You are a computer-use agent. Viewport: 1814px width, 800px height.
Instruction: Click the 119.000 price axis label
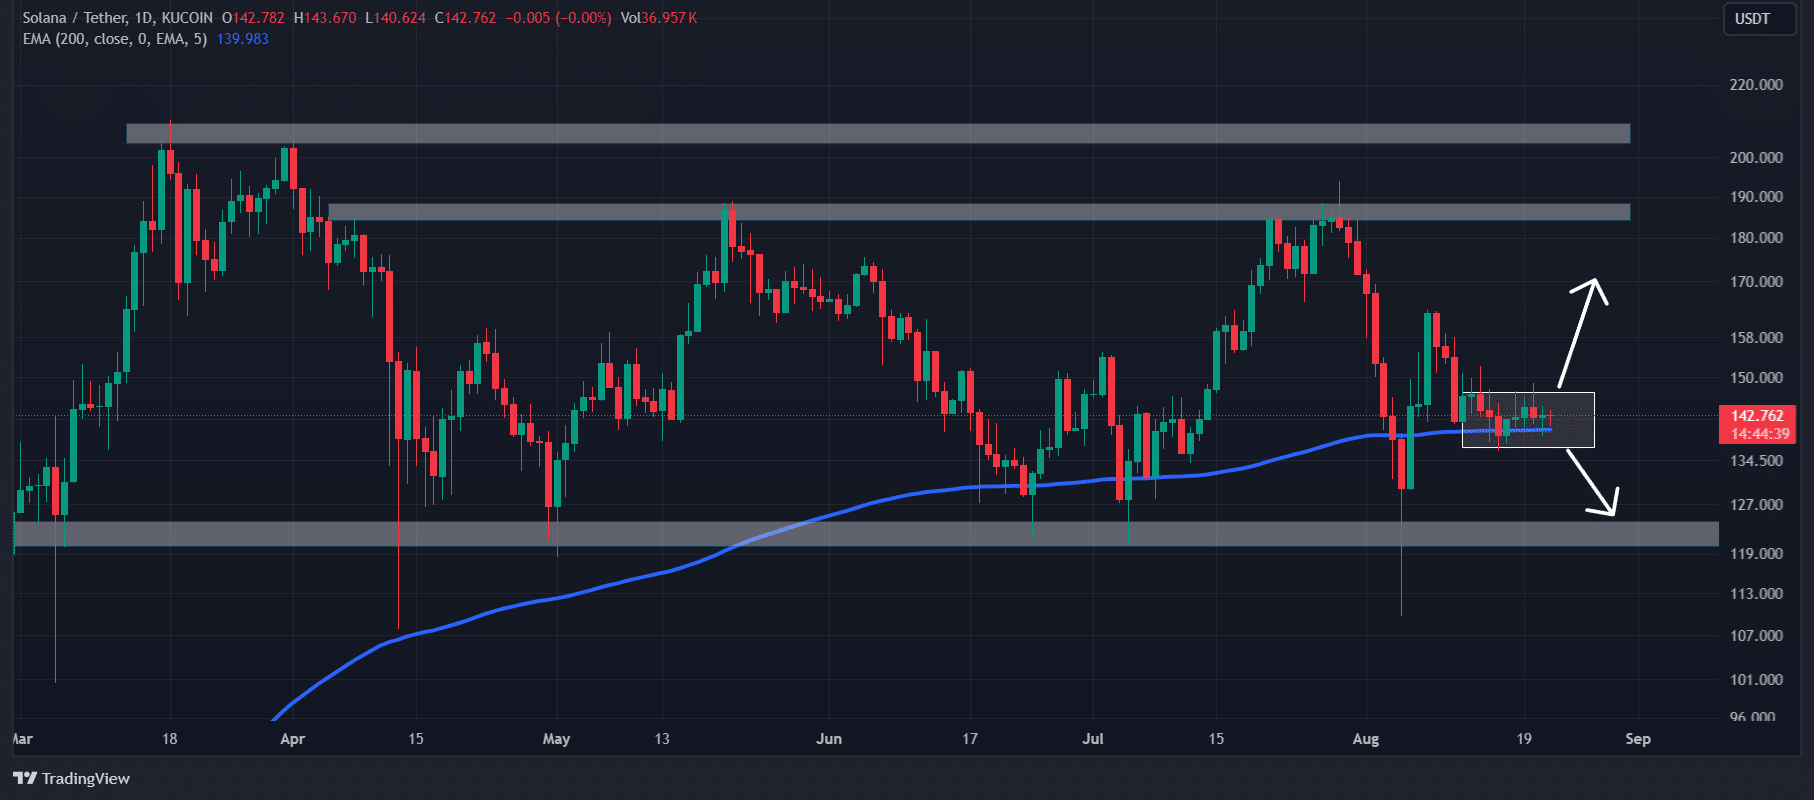(1756, 553)
